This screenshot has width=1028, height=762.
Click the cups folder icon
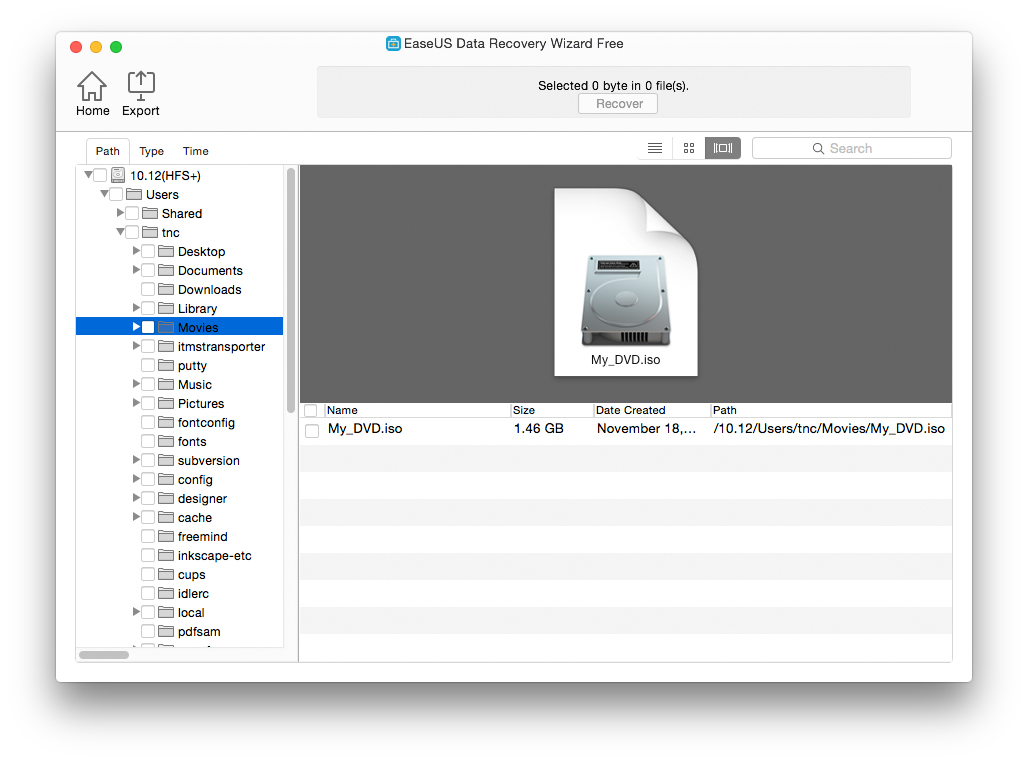pos(166,574)
